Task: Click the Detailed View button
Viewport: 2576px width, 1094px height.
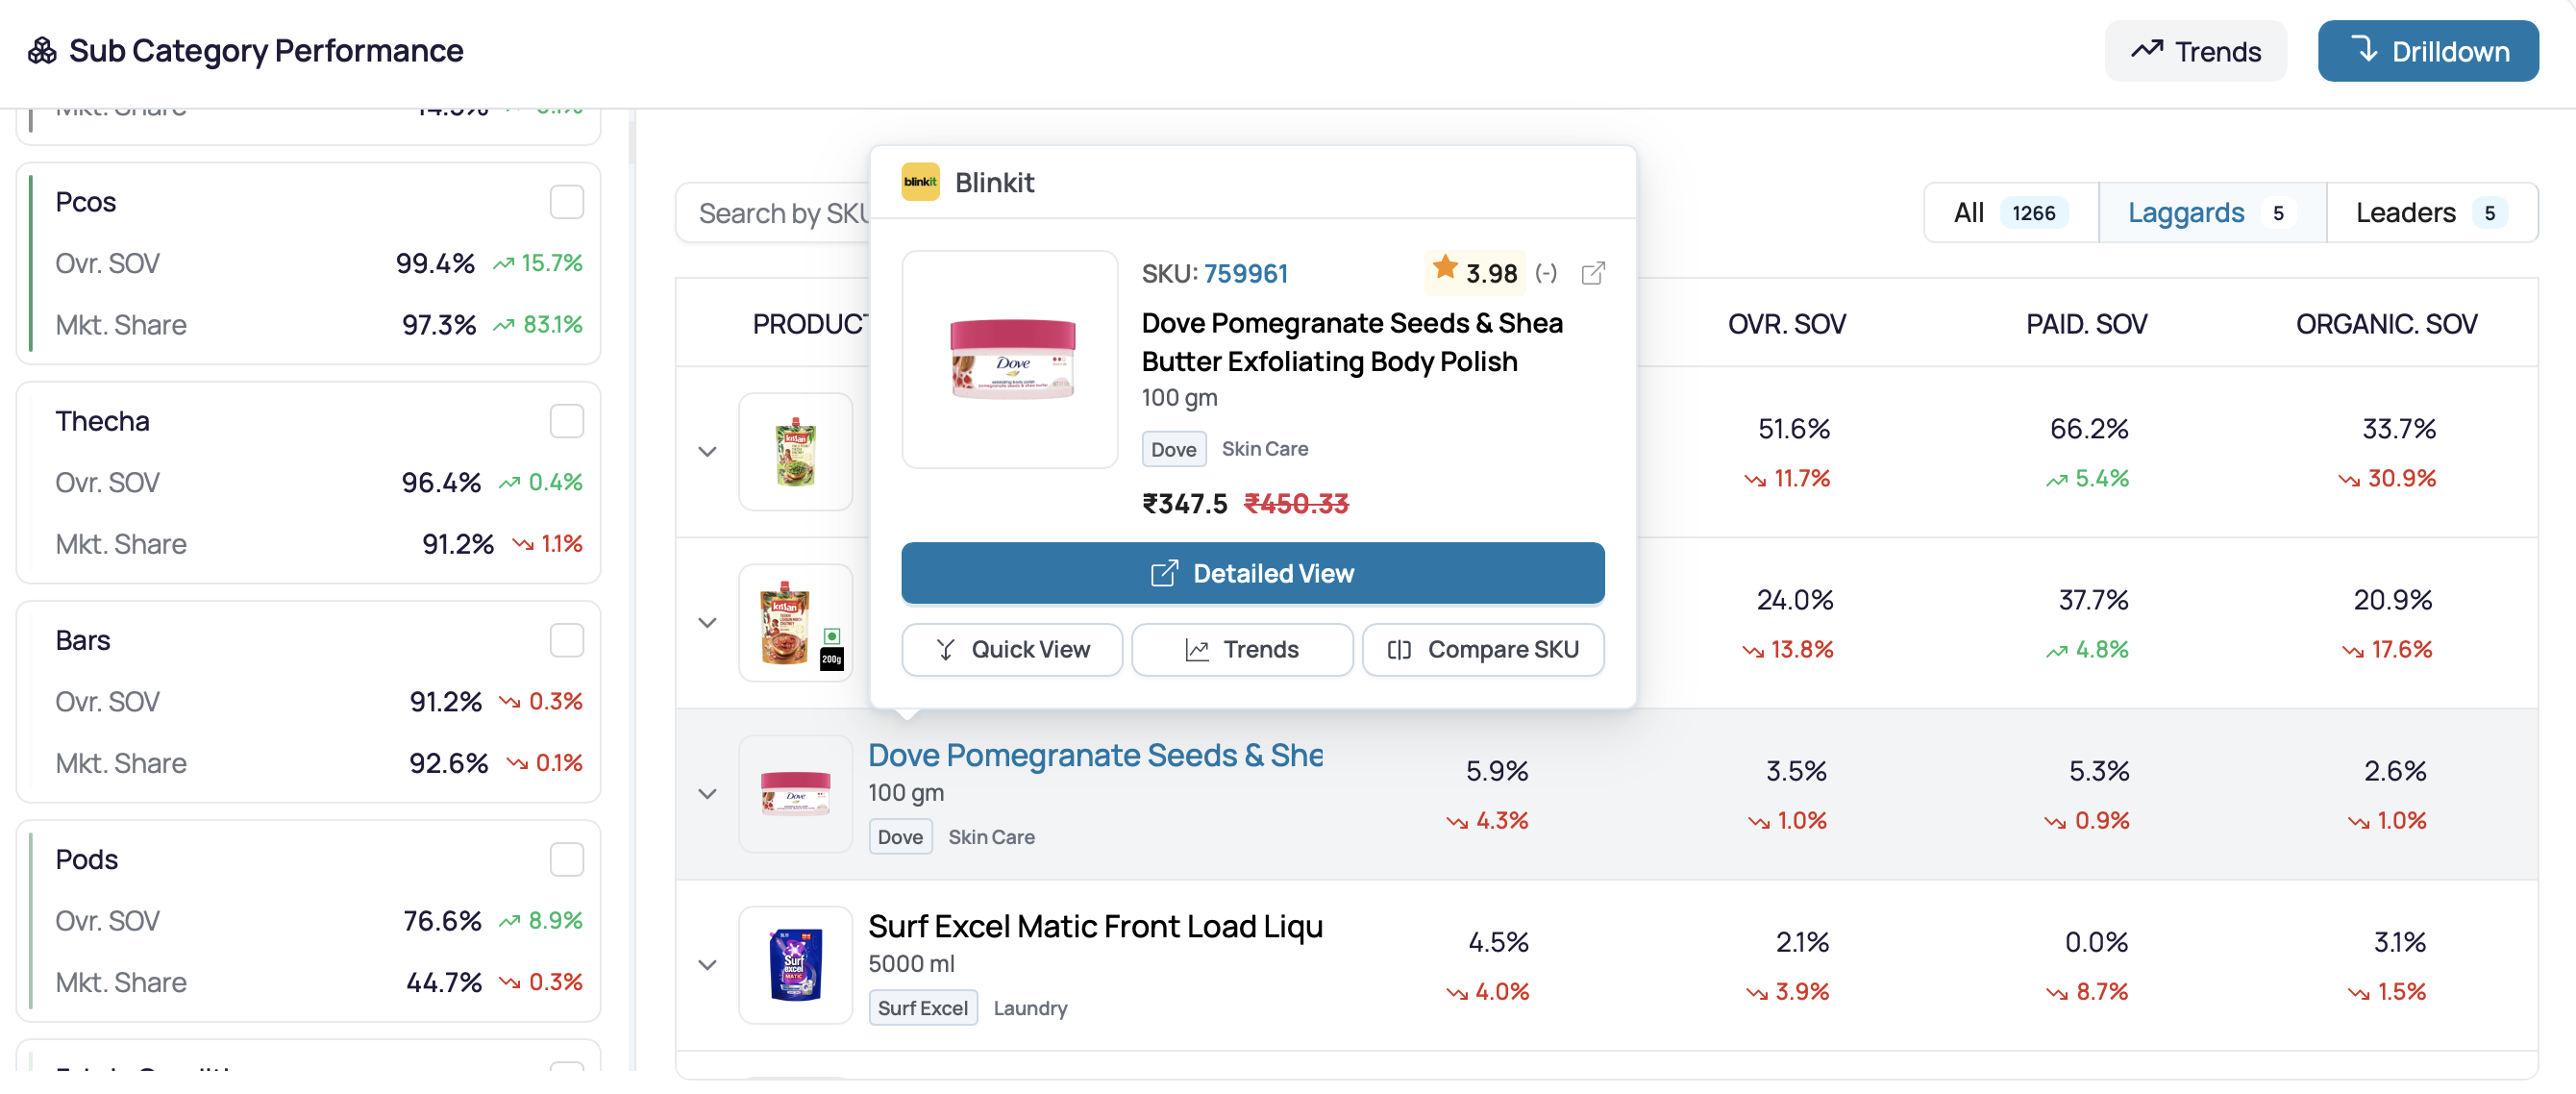Action: click(x=1253, y=573)
